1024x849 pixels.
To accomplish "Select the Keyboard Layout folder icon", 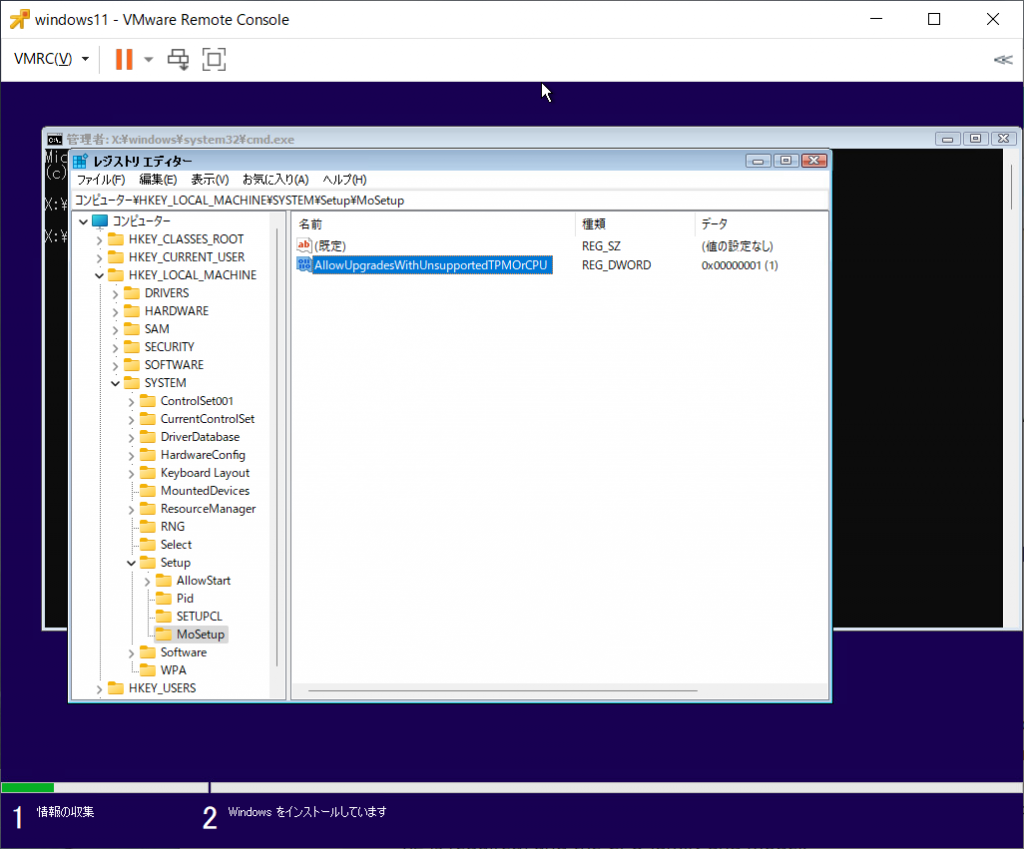I will pyautogui.click(x=148, y=472).
